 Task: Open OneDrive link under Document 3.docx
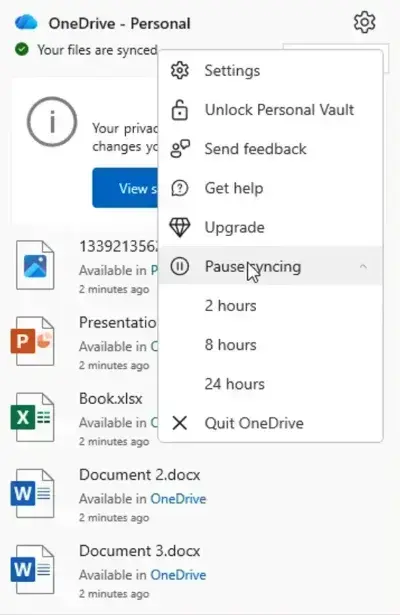click(x=178, y=575)
